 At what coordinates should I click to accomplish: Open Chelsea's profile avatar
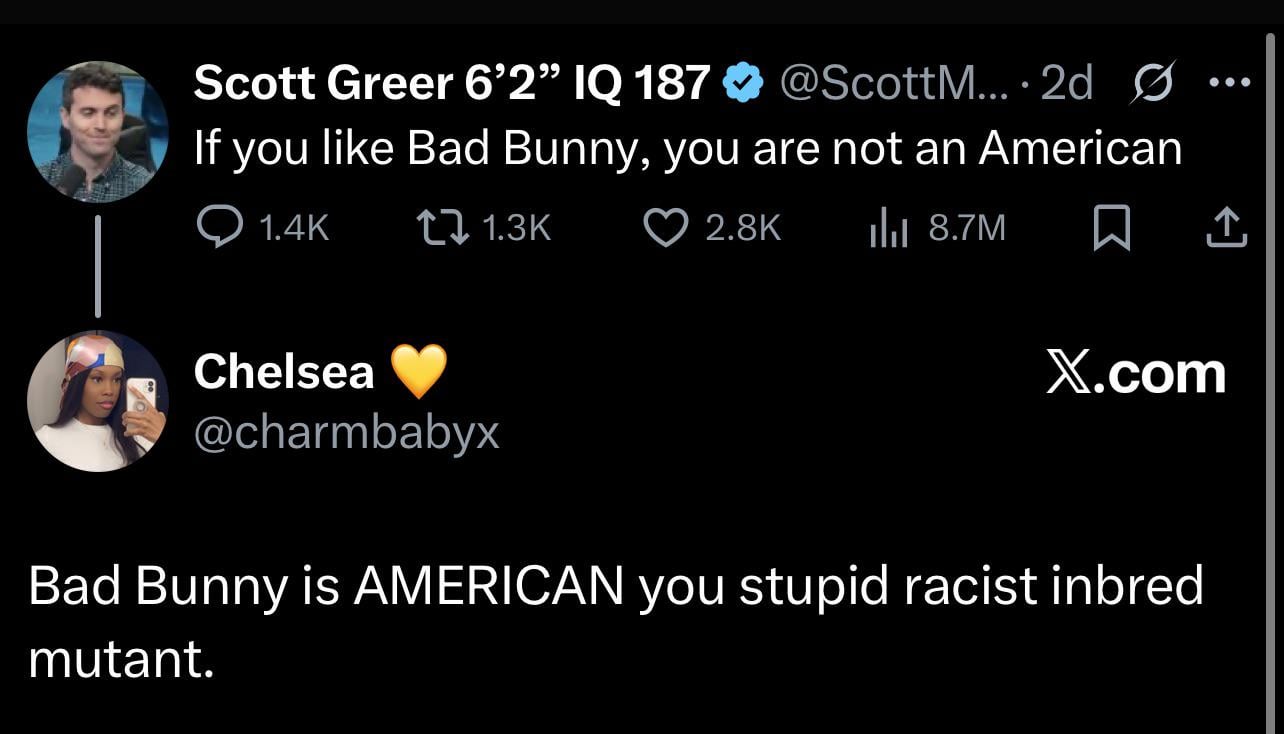pos(97,400)
